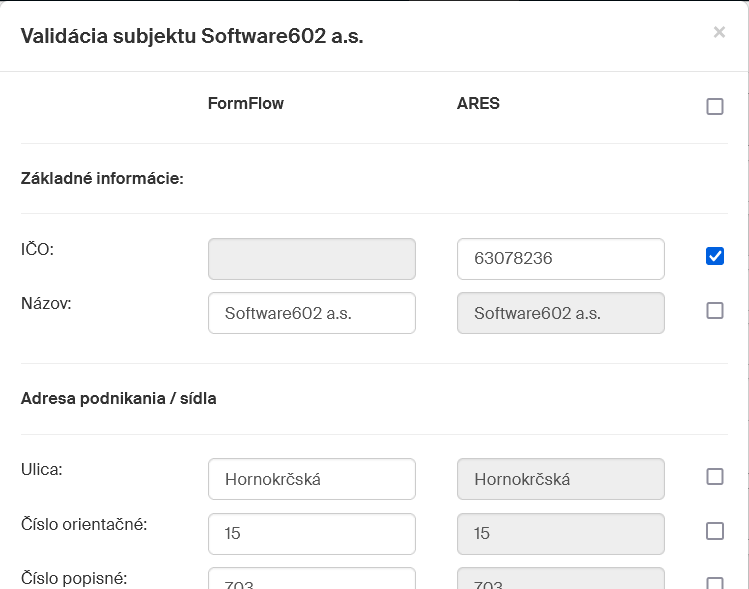Click the ARES IČO field showing 63078236
This screenshot has width=749, height=589.
coord(560,259)
